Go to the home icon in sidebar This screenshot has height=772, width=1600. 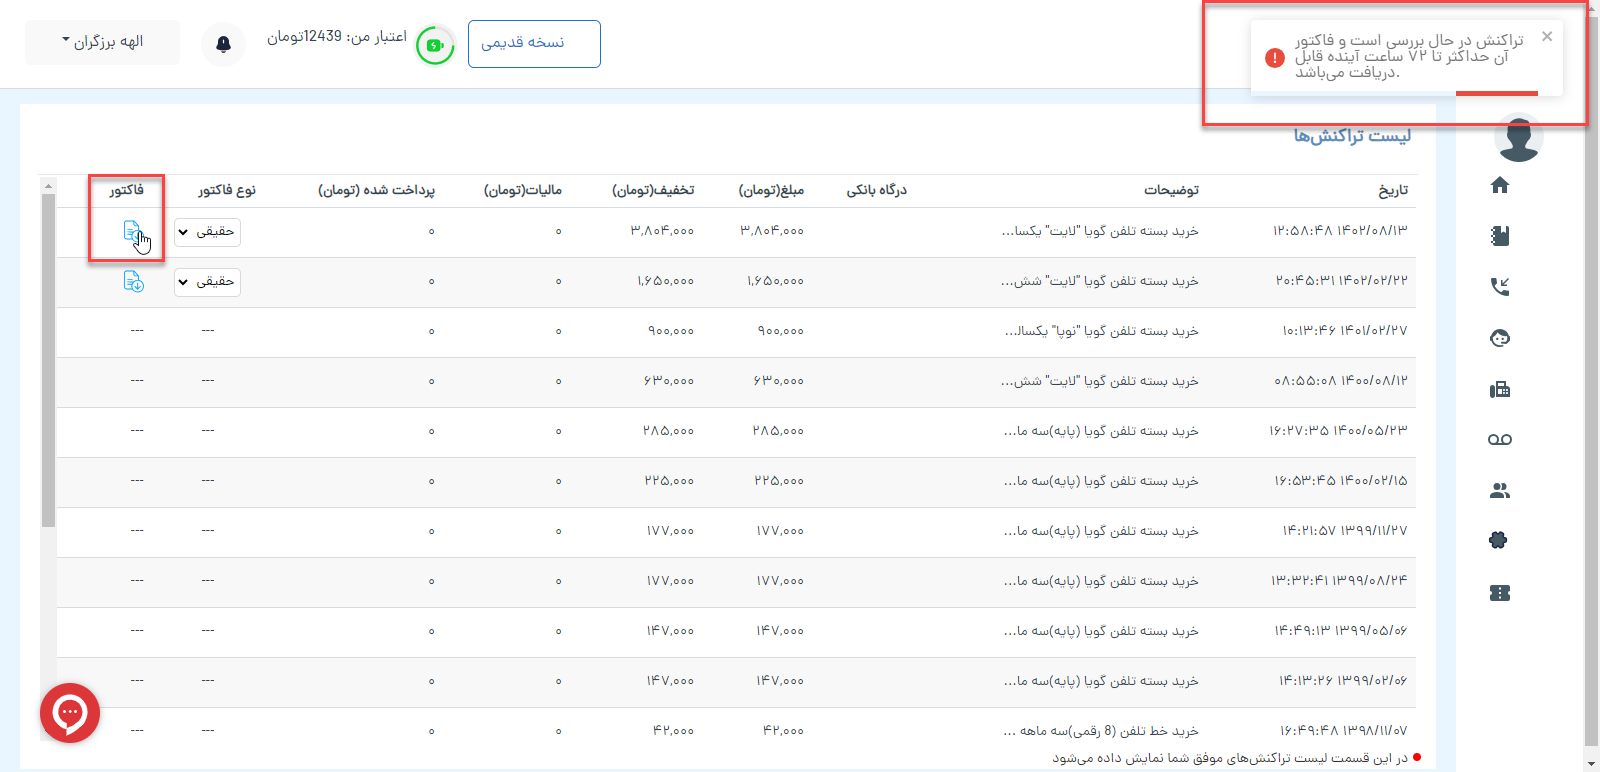(1499, 185)
